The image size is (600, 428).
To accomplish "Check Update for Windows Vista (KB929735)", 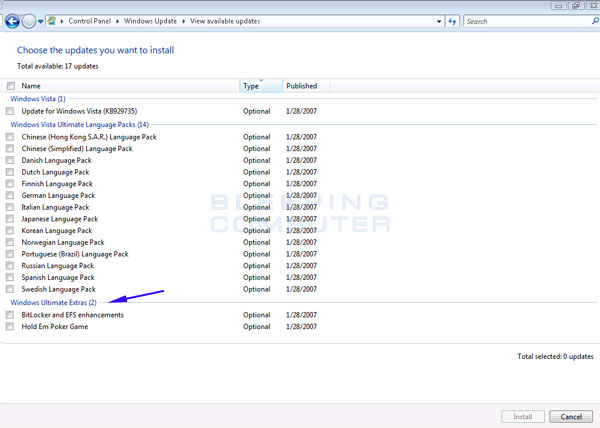I will 10,111.
